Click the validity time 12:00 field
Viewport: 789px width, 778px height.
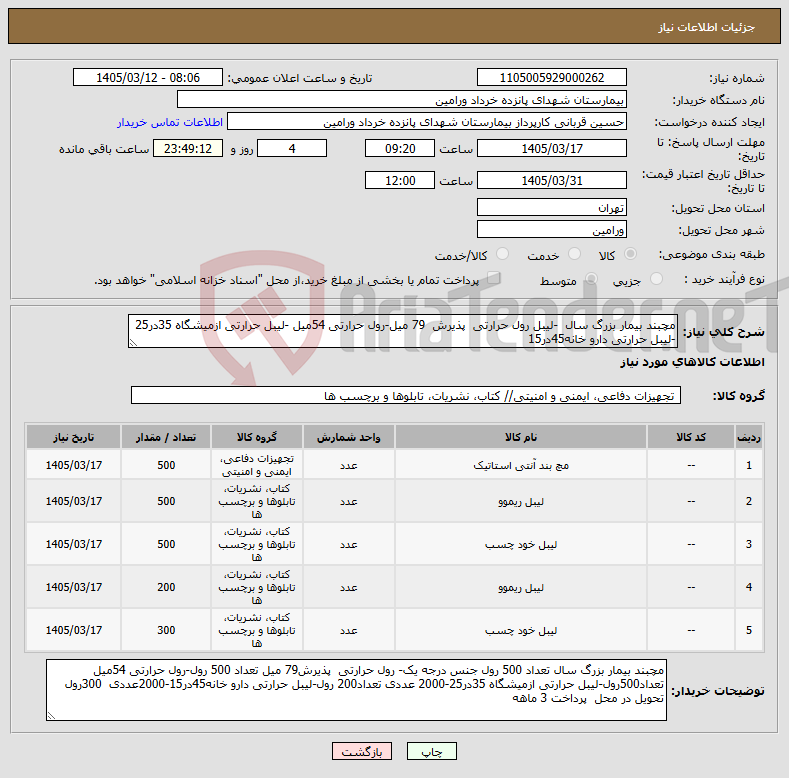(400, 180)
